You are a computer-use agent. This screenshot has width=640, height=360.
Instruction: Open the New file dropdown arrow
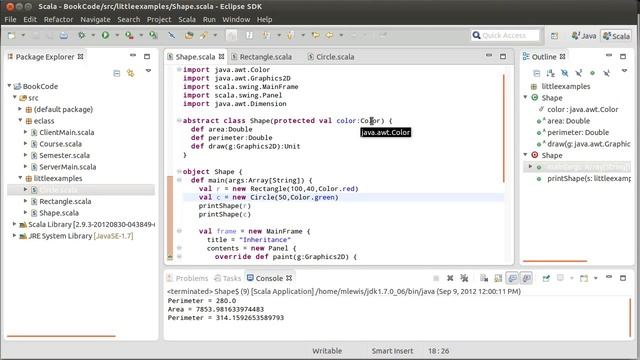click(x=23, y=36)
